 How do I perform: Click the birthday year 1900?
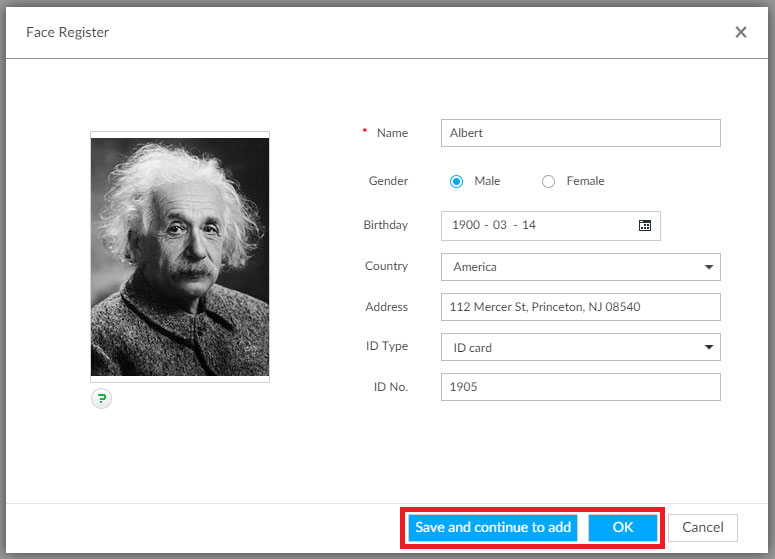466,226
